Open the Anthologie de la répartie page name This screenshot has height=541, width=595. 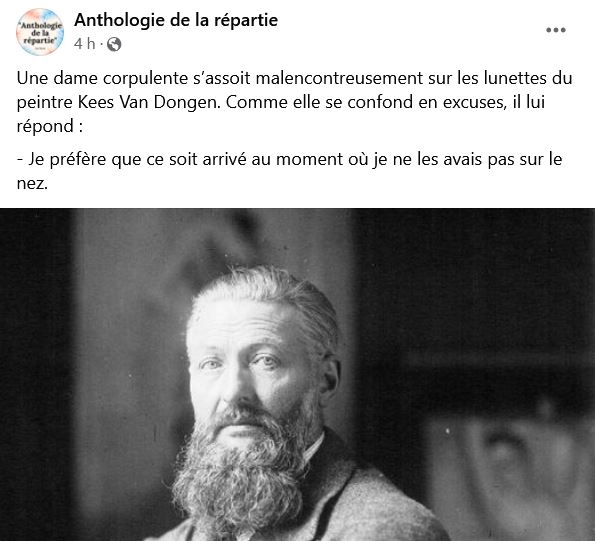point(176,20)
